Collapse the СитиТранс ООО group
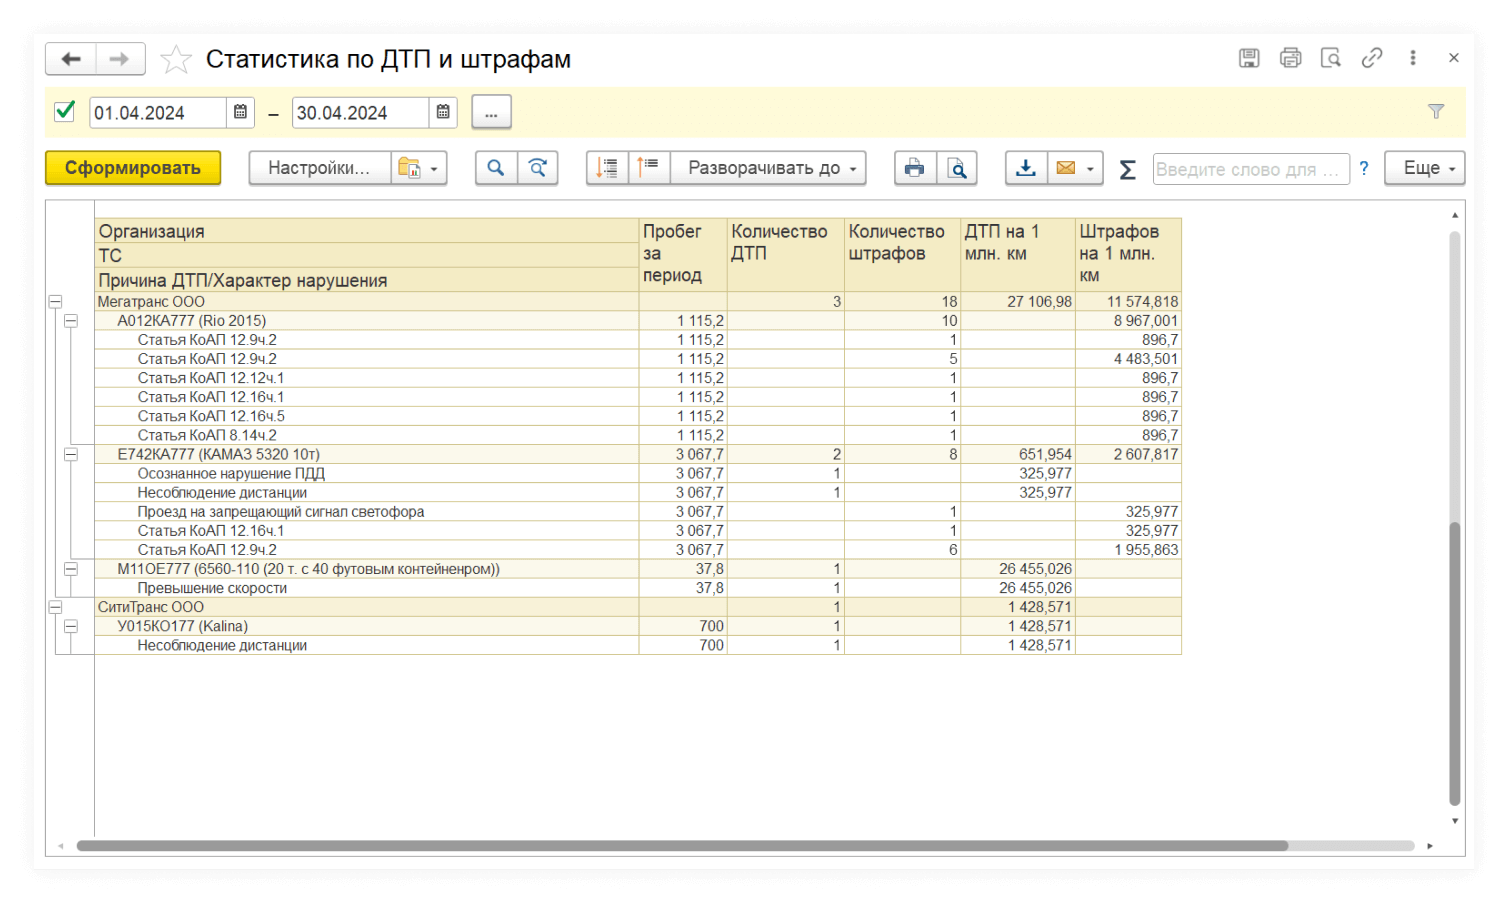The height and width of the screenshot is (904, 1508). point(55,607)
